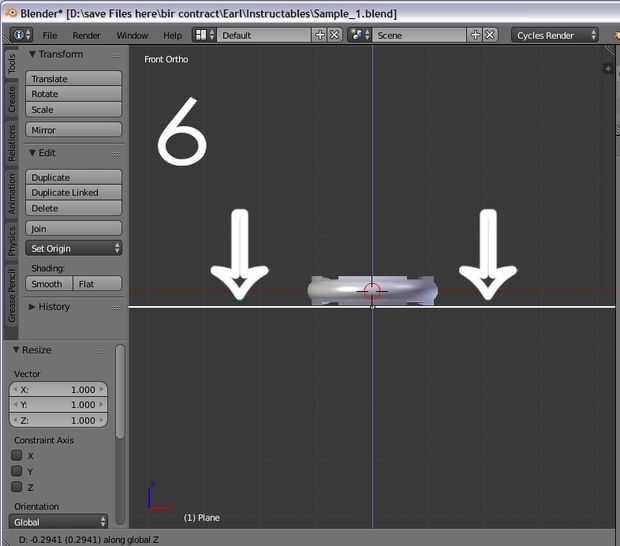Image resolution: width=620 pixels, height=546 pixels.
Task: Open the Info editor type selector icon
Action: pos(21,35)
